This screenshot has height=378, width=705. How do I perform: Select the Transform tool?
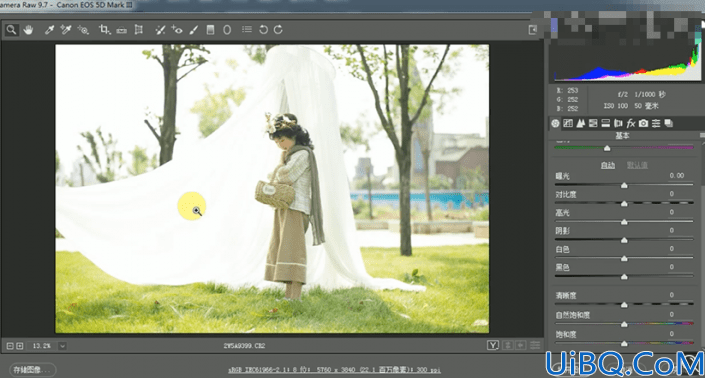click(139, 30)
